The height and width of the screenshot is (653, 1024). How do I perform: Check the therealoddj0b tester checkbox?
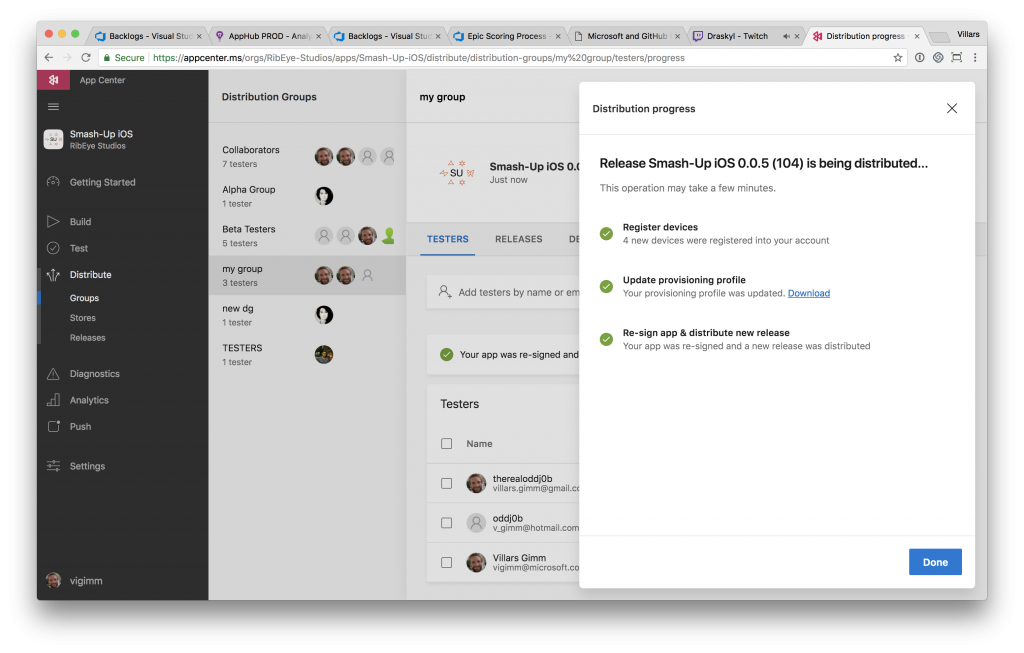pos(447,483)
